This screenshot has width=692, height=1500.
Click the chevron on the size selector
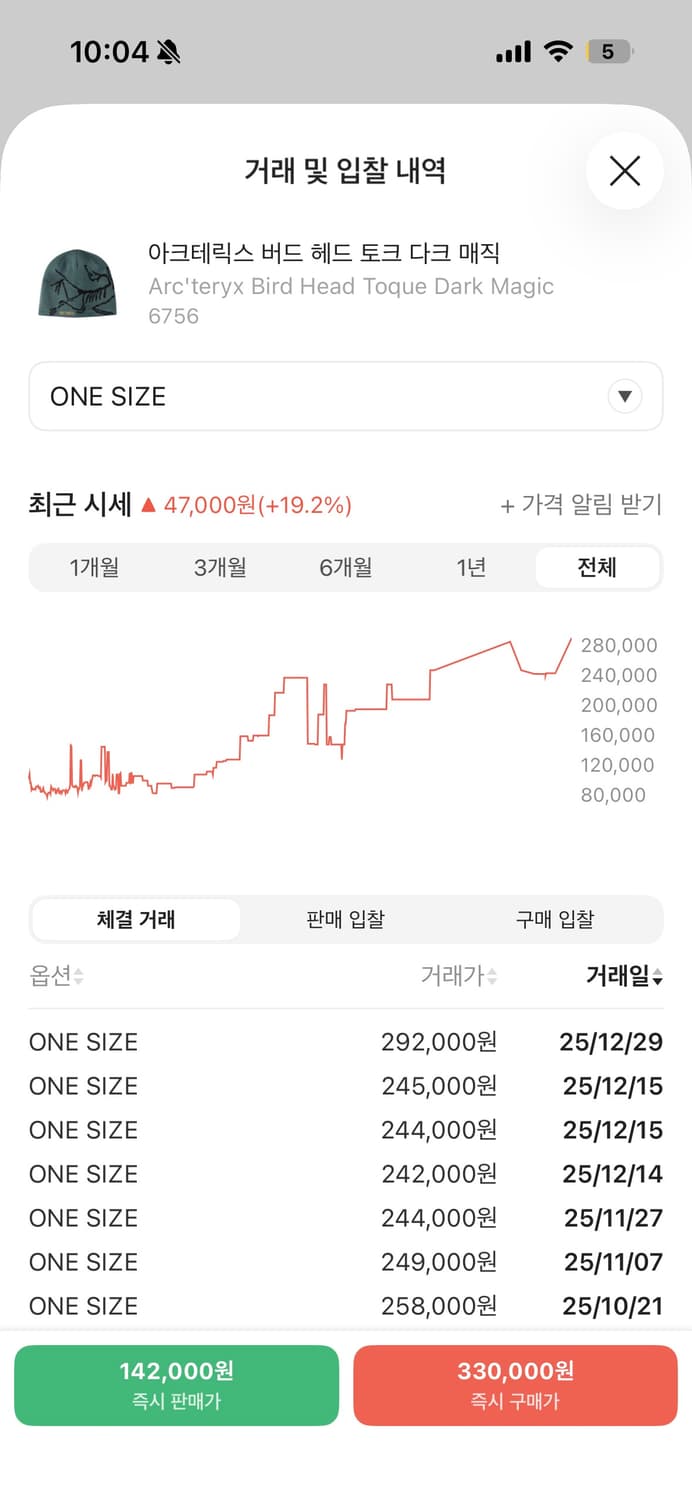tap(625, 396)
